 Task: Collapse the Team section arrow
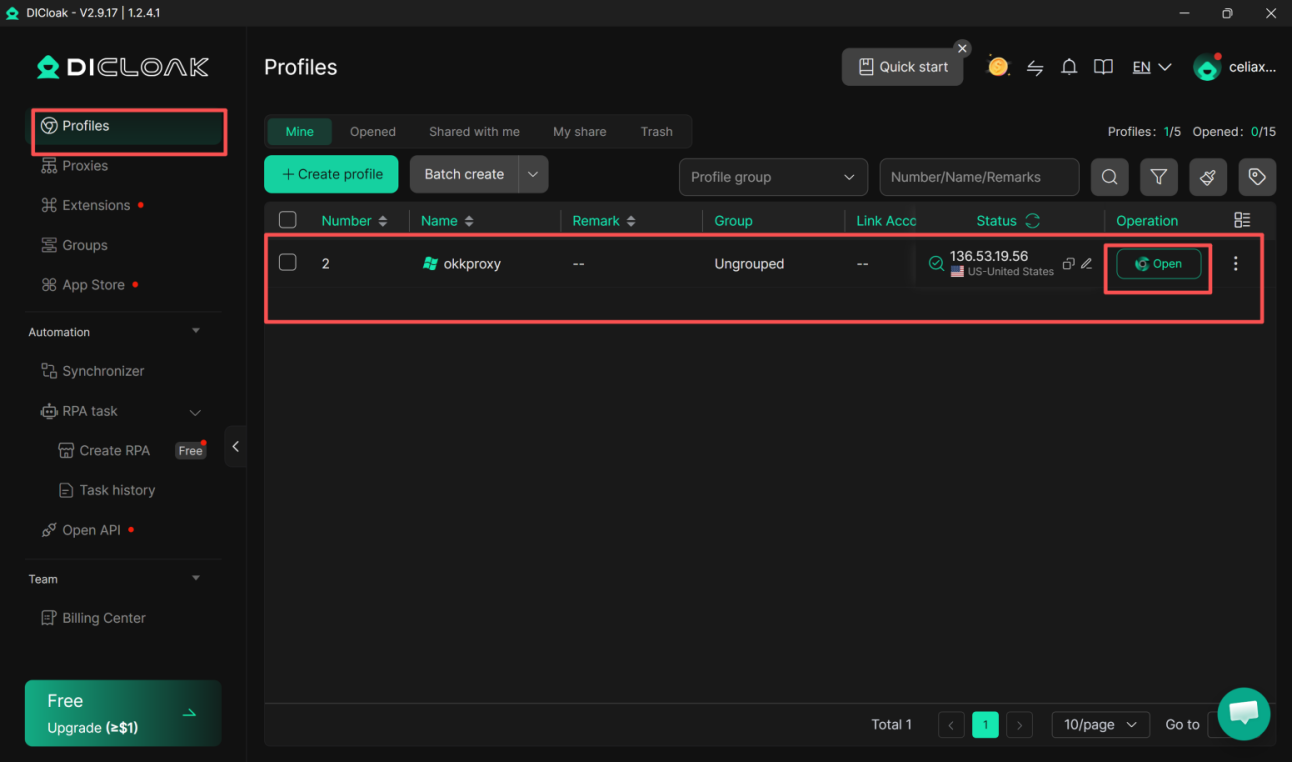(196, 578)
